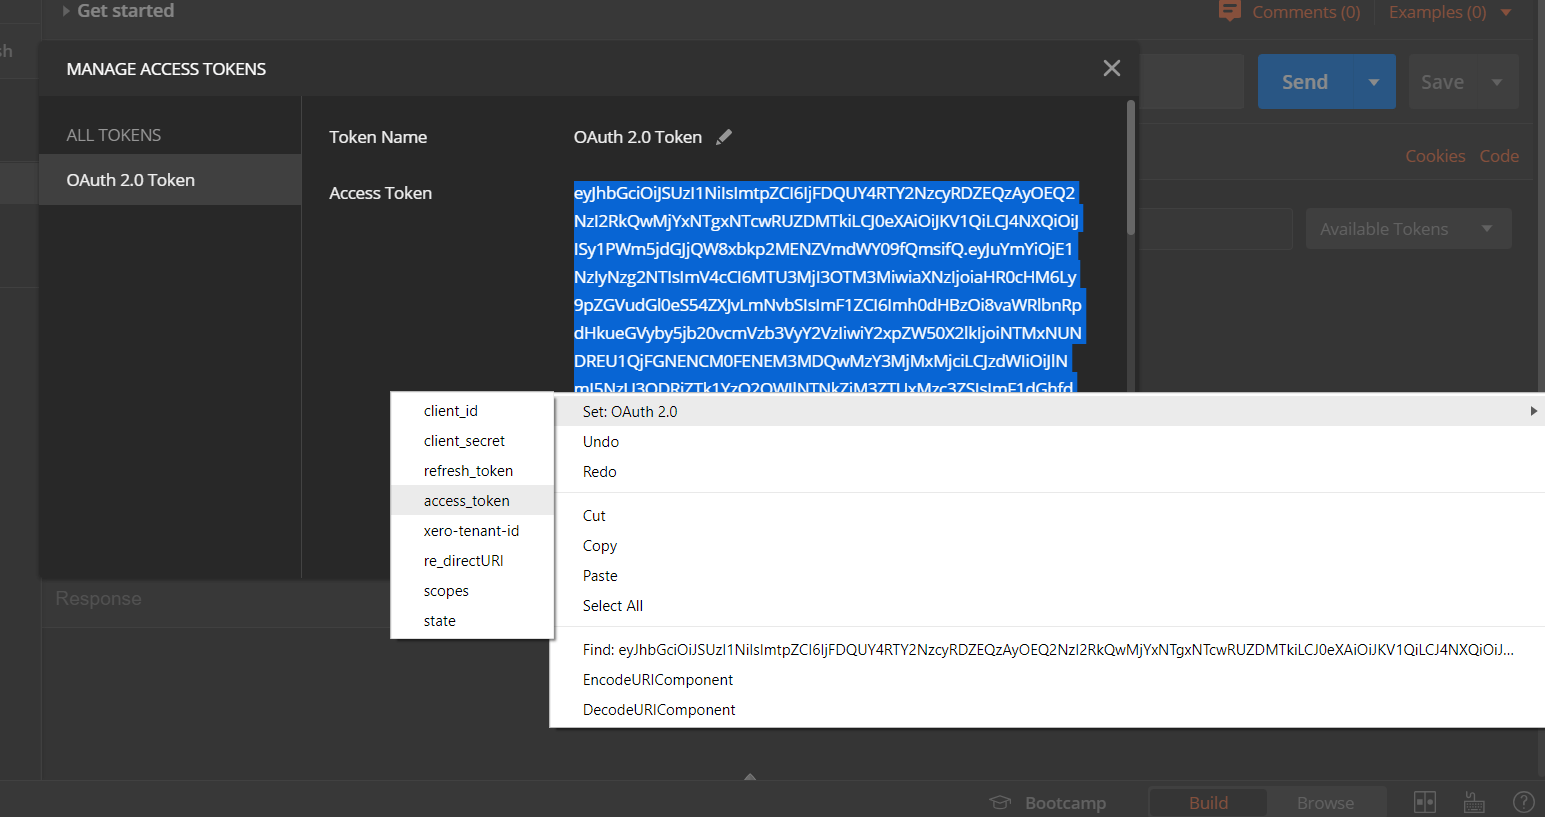
Task: Expand the Save button dropdown
Action: (1496, 81)
